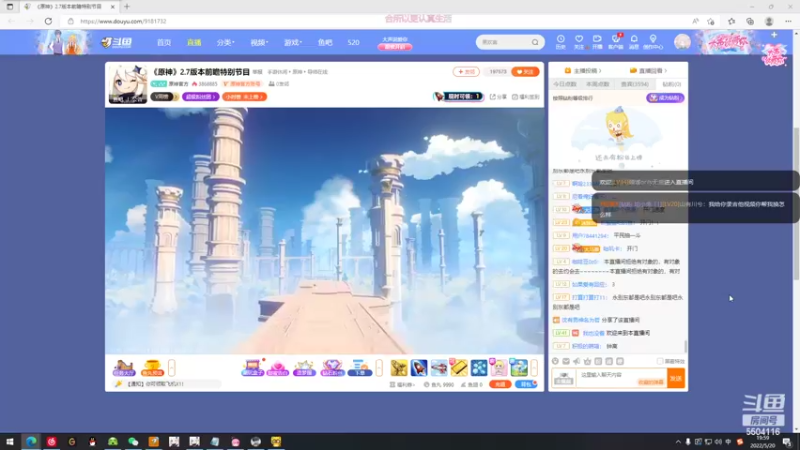Select the blonde character gift

(498, 367)
